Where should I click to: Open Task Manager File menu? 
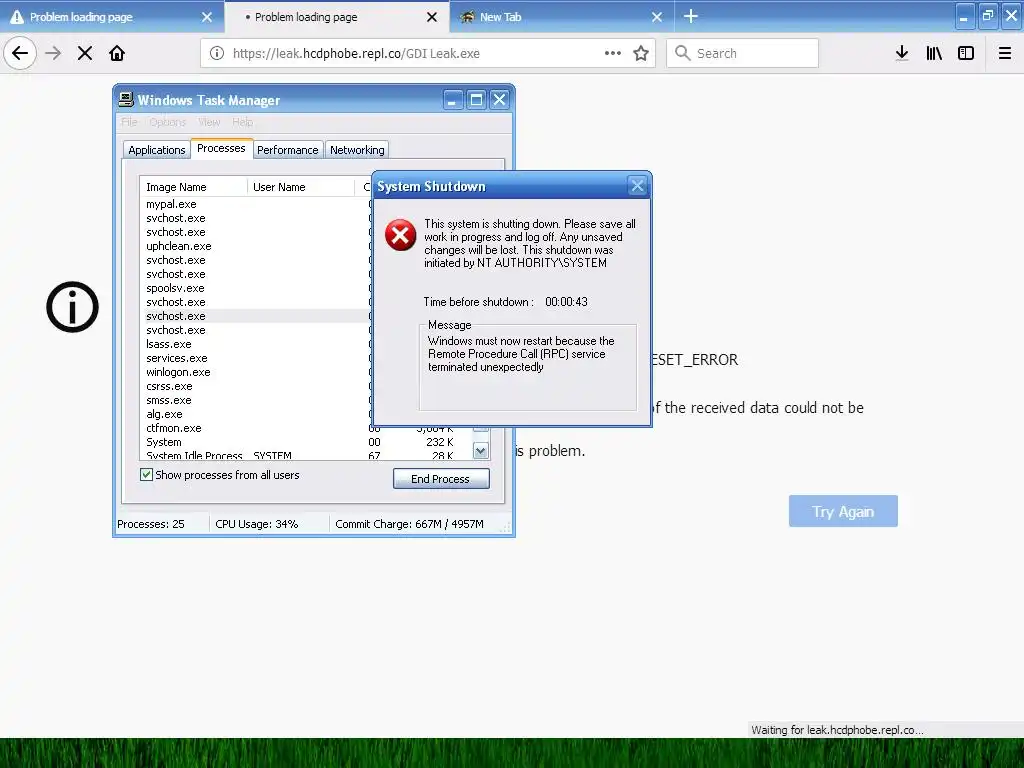[x=129, y=122]
